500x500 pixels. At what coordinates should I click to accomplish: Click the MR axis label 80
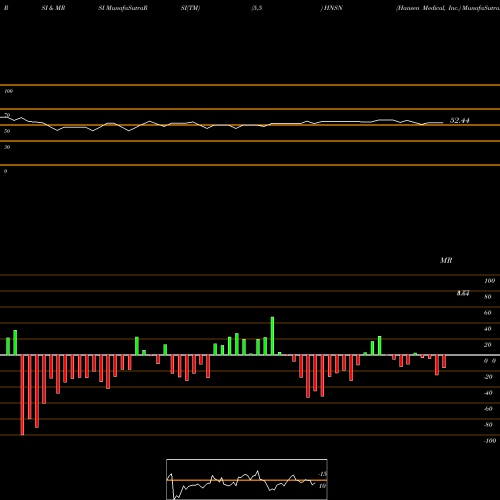488,297
